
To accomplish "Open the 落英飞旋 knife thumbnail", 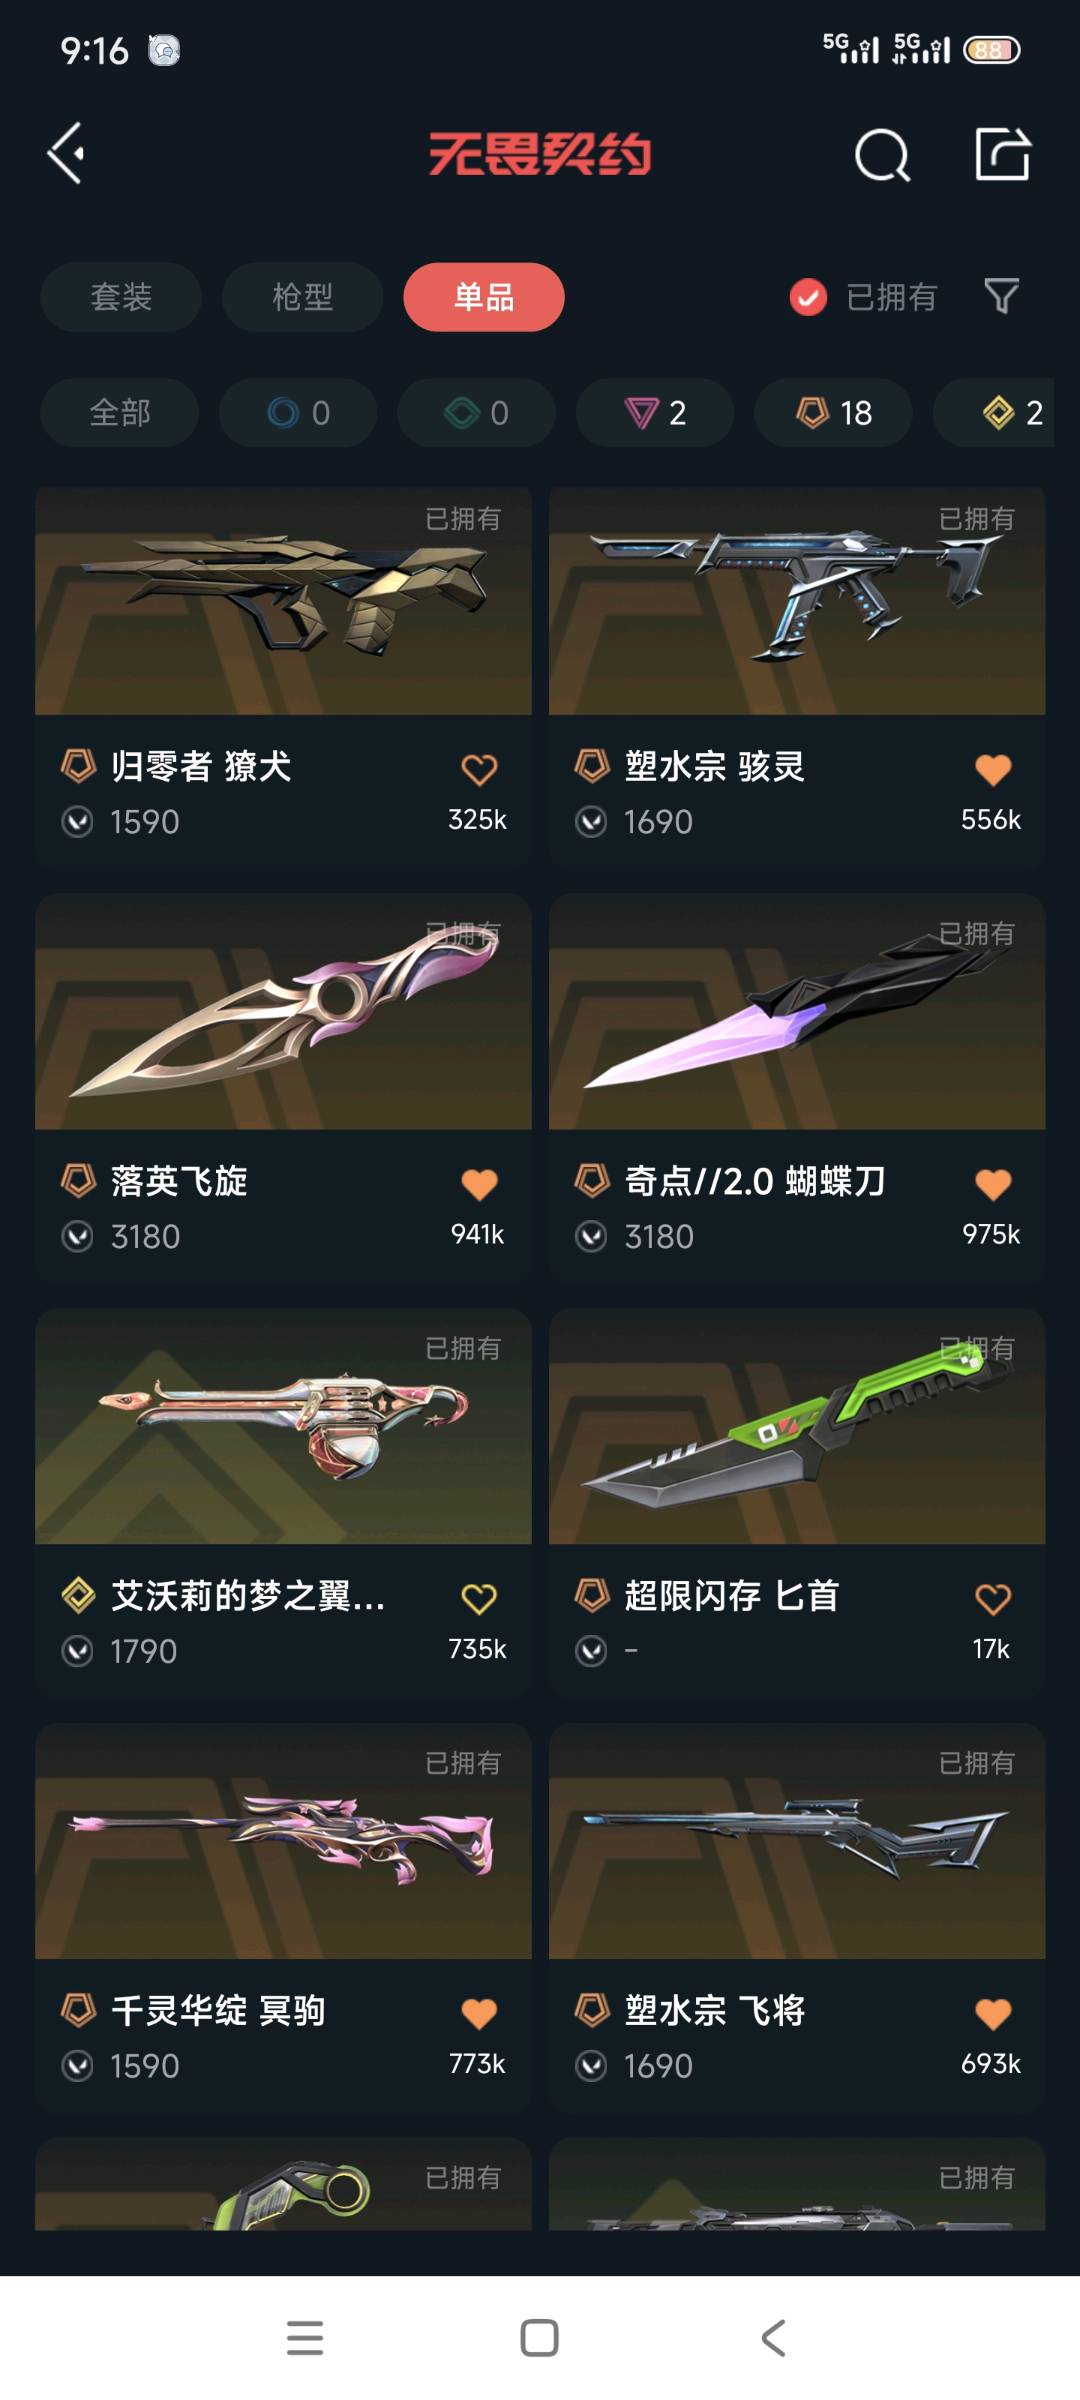I will (283, 1012).
